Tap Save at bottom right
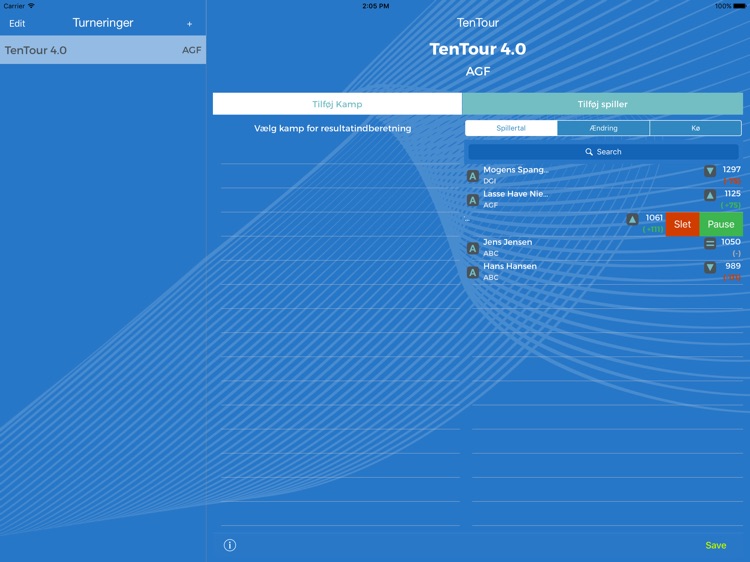 tap(716, 545)
